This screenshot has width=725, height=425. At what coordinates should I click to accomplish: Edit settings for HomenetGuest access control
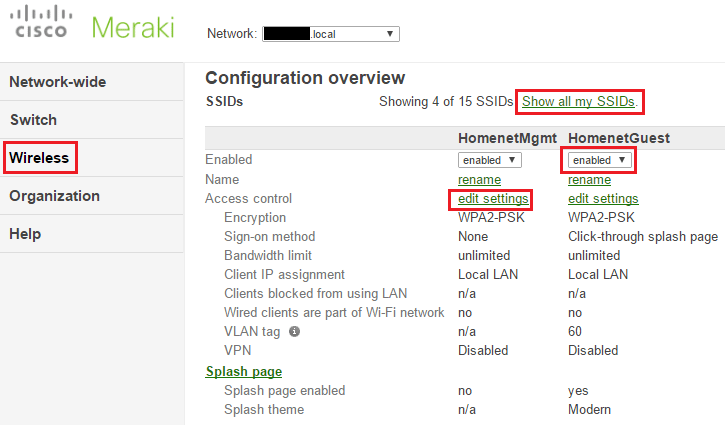[x=603, y=199]
